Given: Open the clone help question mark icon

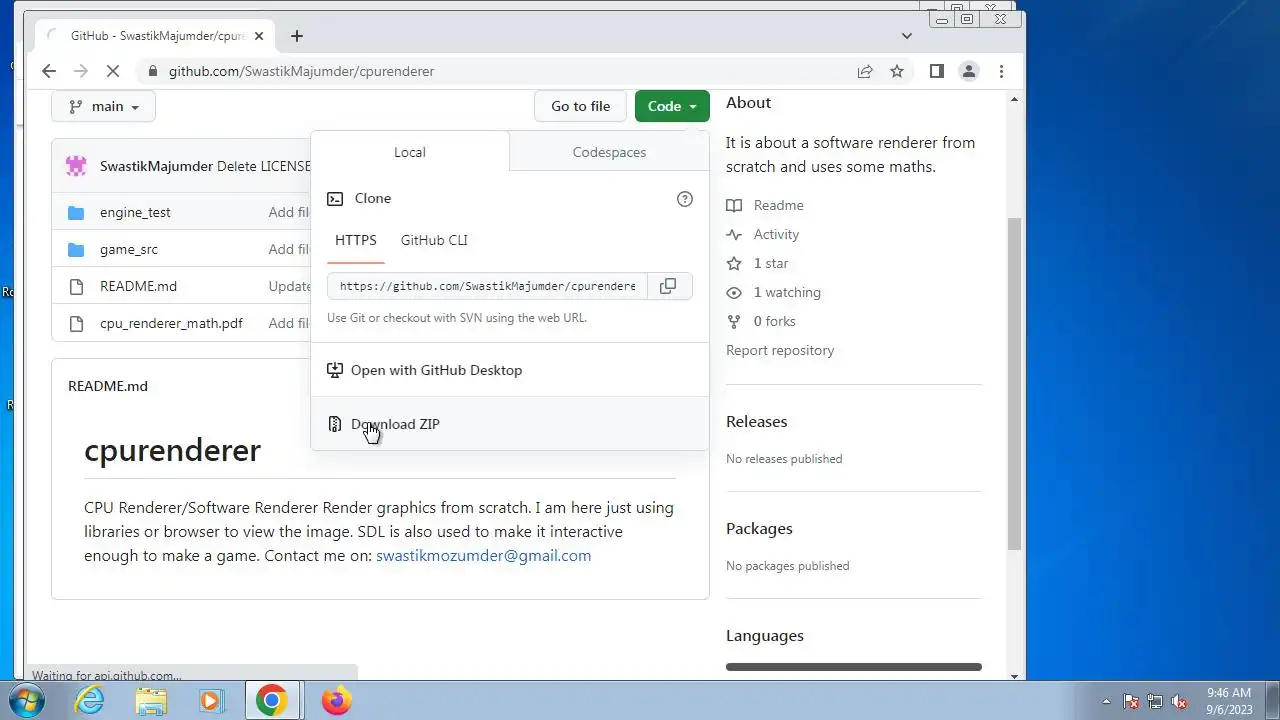Looking at the screenshot, I should point(685,199).
